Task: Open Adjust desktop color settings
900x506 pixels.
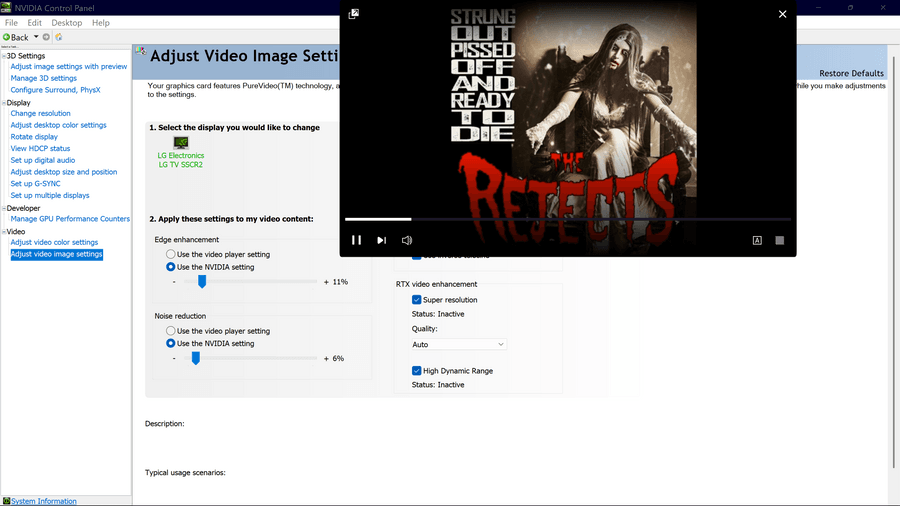Action: point(59,125)
